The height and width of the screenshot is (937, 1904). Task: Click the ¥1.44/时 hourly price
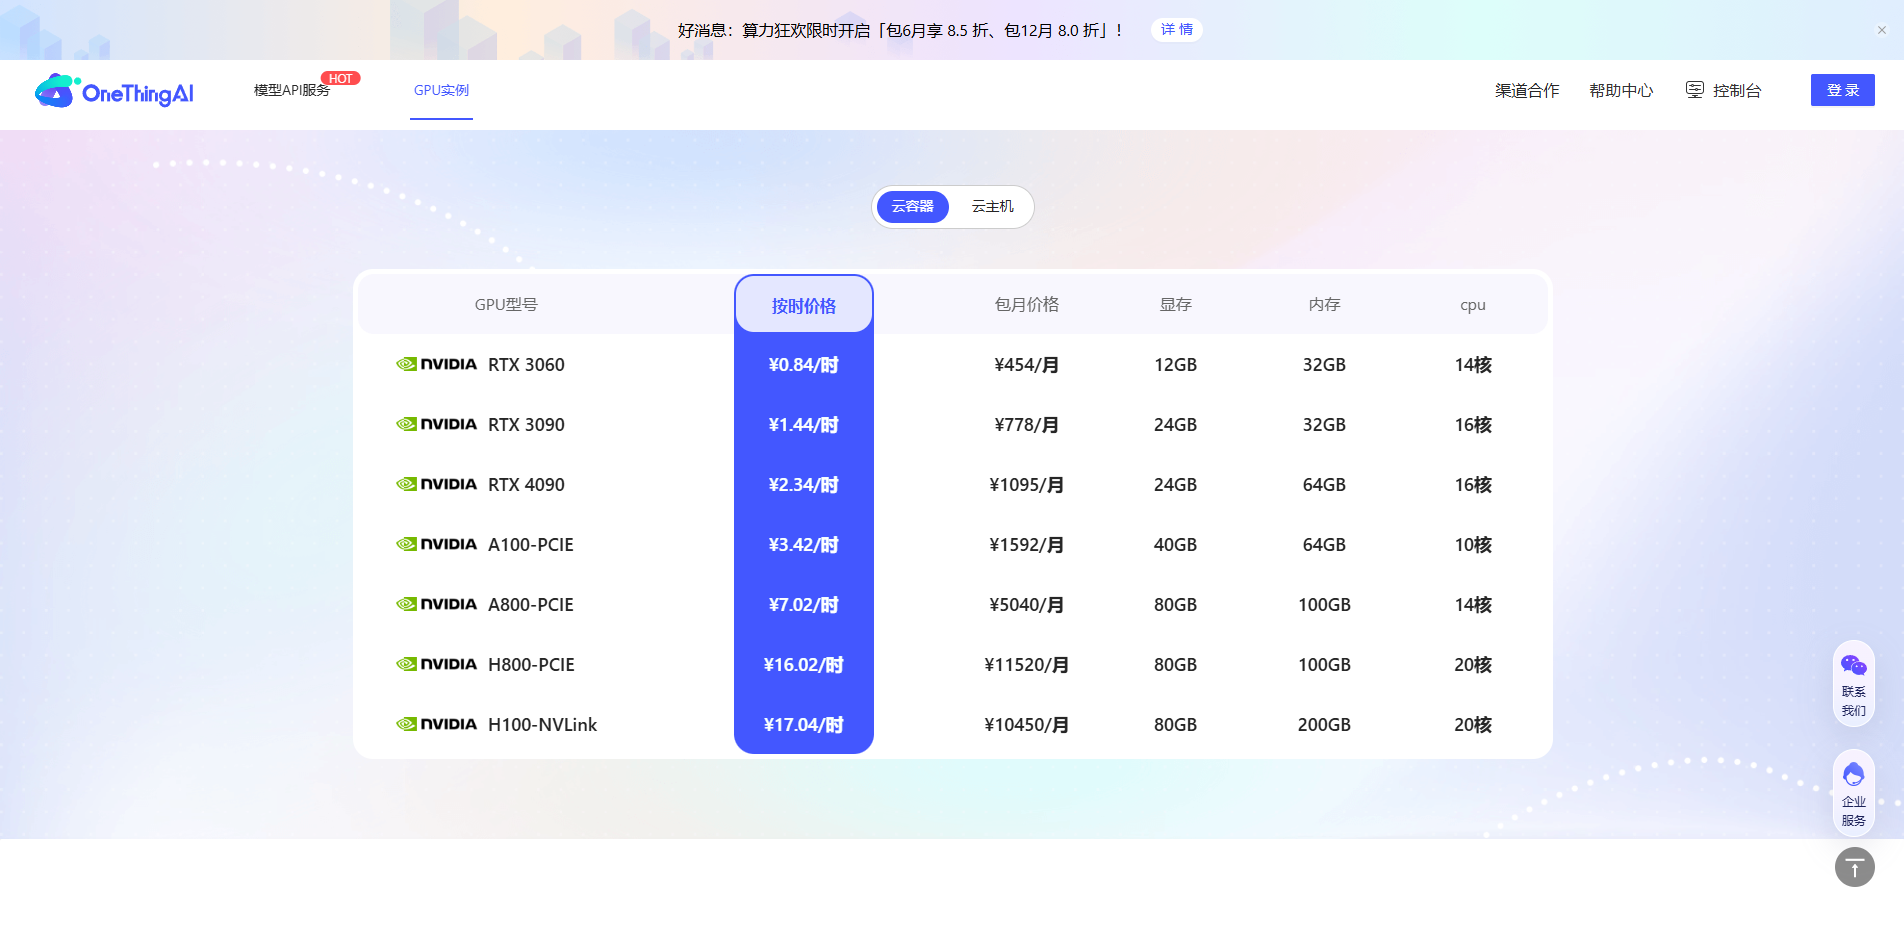(804, 425)
